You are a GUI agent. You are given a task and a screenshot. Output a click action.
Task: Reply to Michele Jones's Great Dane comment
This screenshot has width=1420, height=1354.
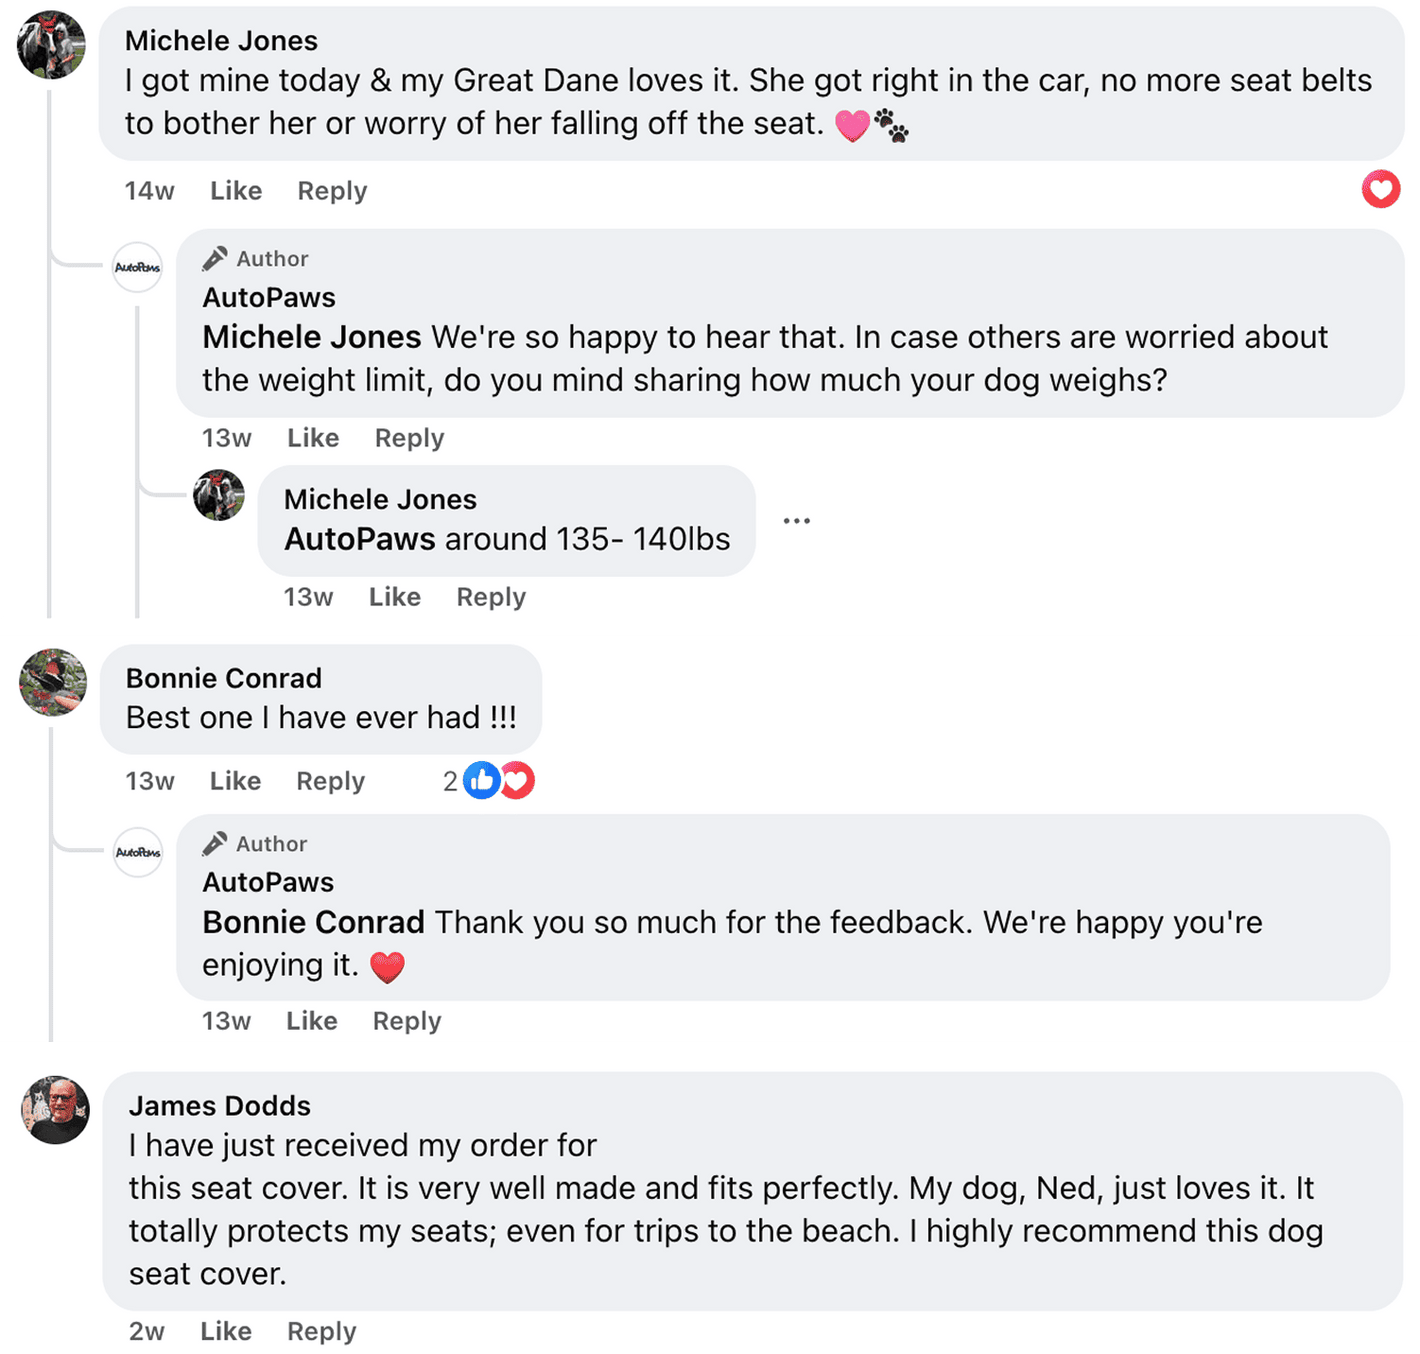[x=332, y=191]
